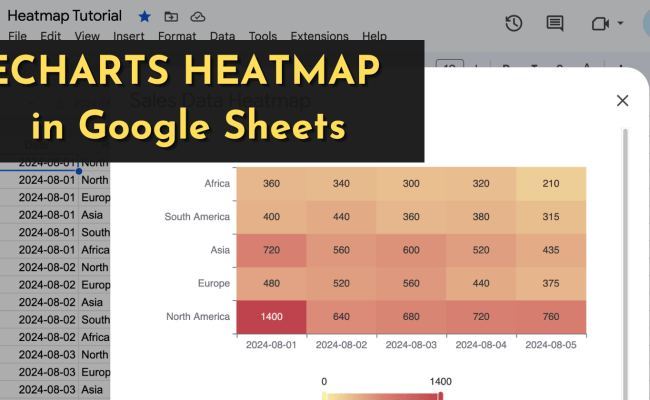This screenshot has height=400, width=650.
Task: Star the Heatmap Tutorial document
Action: pos(144,17)
